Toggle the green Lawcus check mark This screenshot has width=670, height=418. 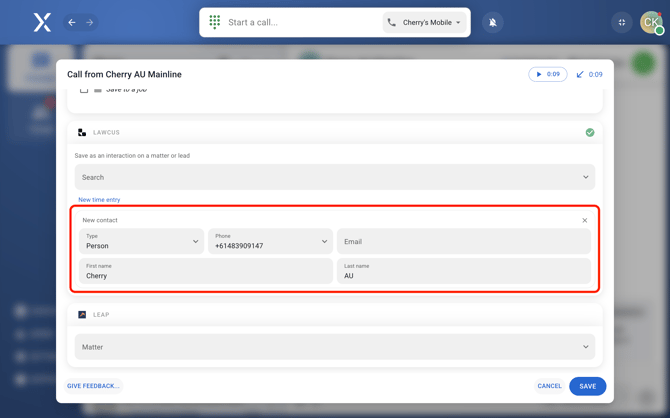(x=590, y=132)
